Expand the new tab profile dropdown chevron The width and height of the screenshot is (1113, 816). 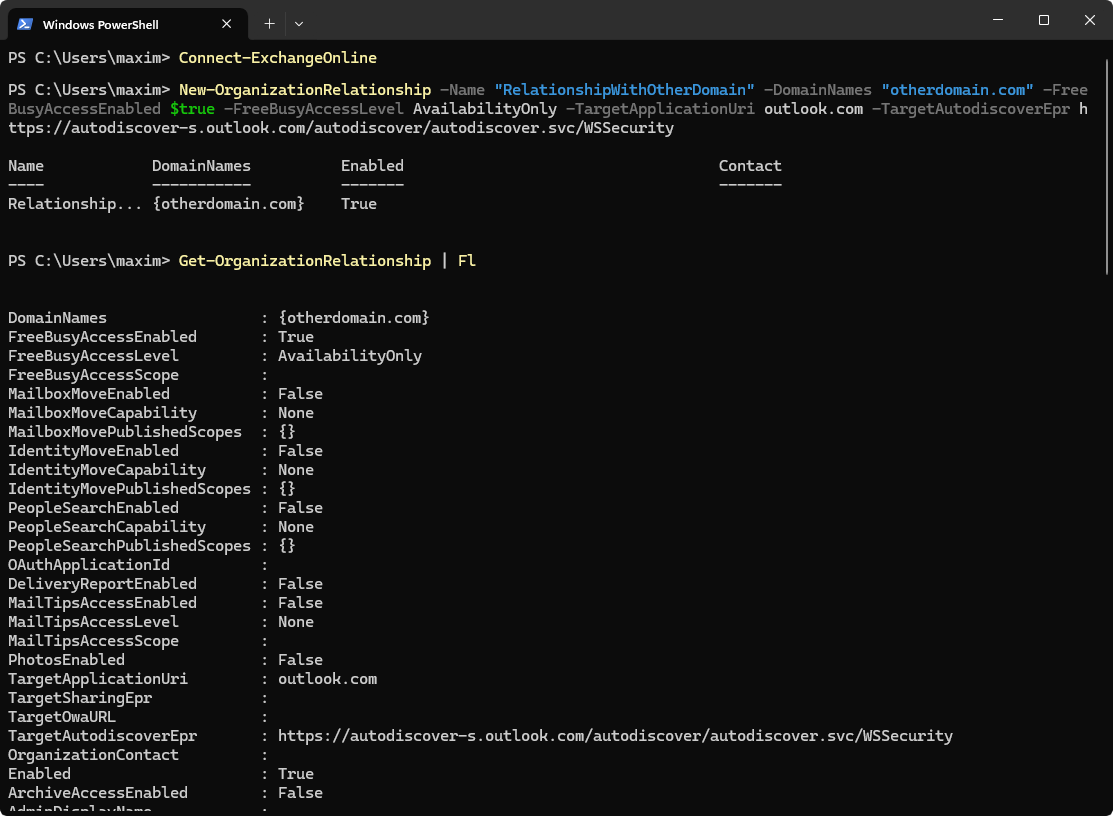pyautogui.click(x=299, y=23)
